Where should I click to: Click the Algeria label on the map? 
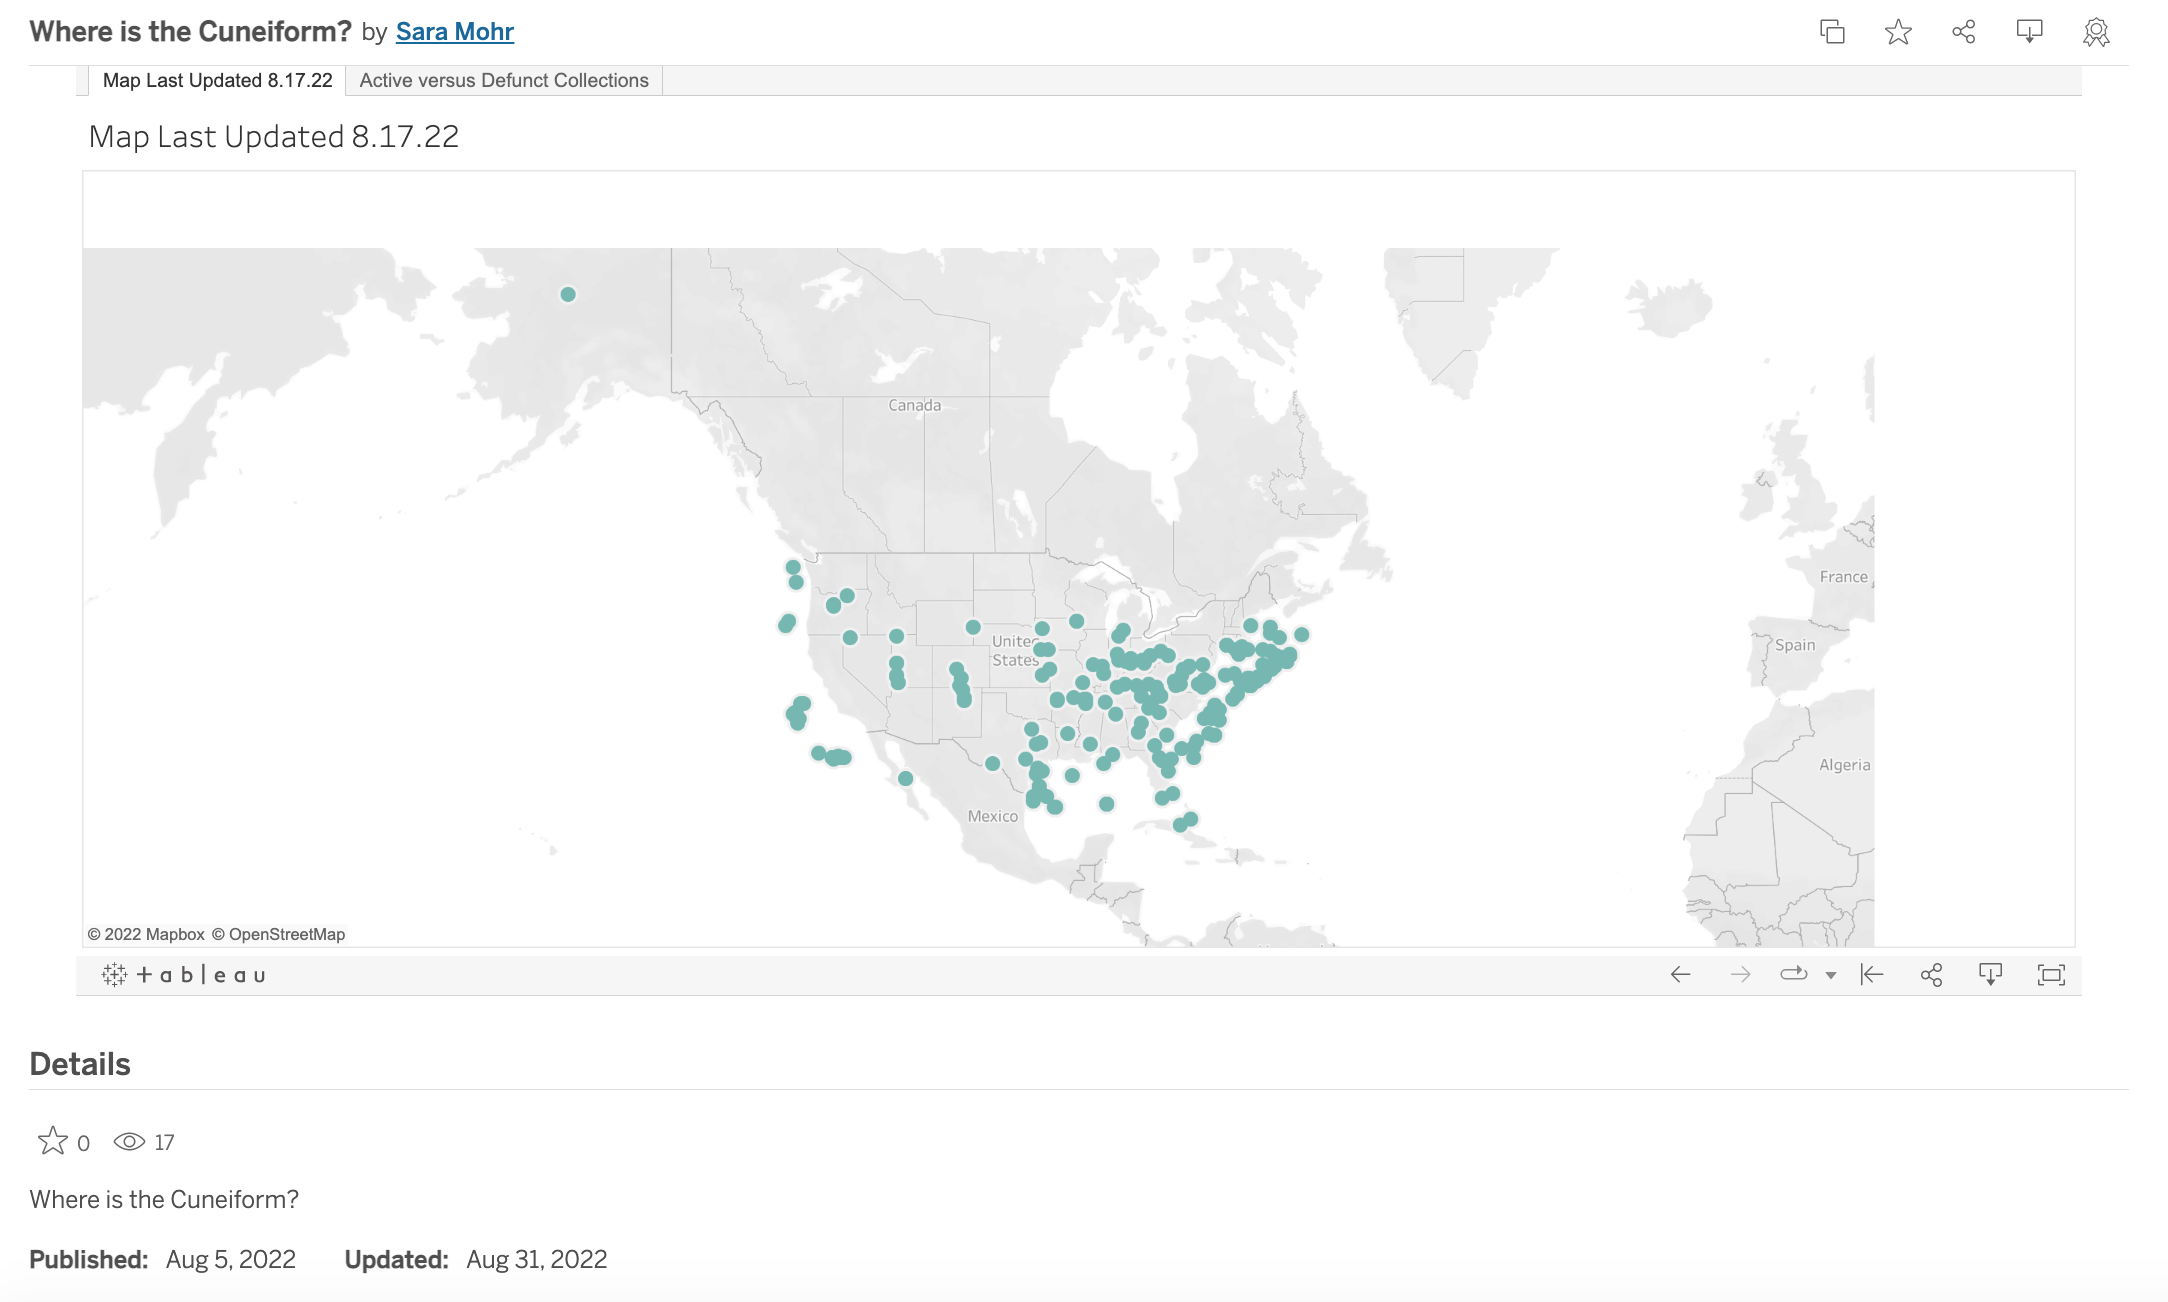pos(1844,765)
